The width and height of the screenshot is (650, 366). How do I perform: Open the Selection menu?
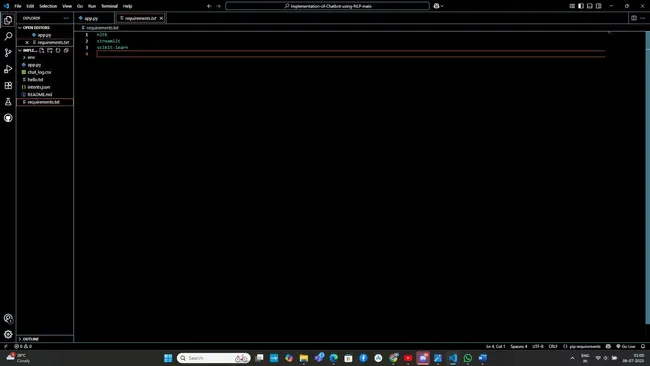(48, 6)
